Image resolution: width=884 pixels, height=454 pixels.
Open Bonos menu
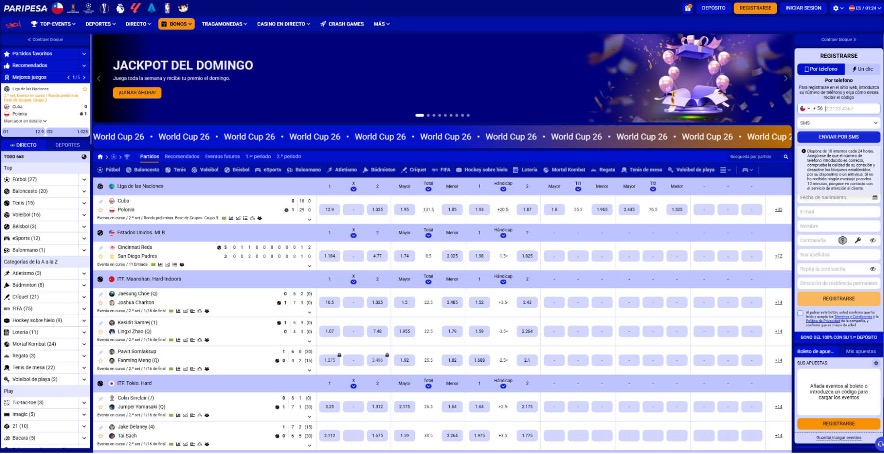pos(176,24)
